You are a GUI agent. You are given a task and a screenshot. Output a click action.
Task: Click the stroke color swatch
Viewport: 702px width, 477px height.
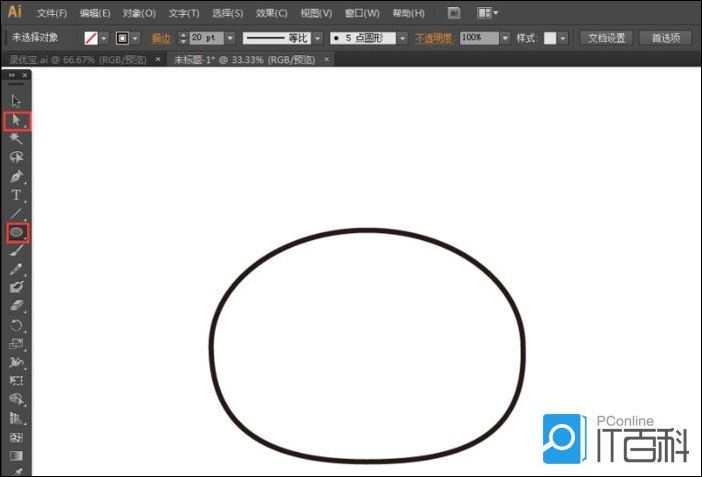pyautogui.click(x=122, y=39)
